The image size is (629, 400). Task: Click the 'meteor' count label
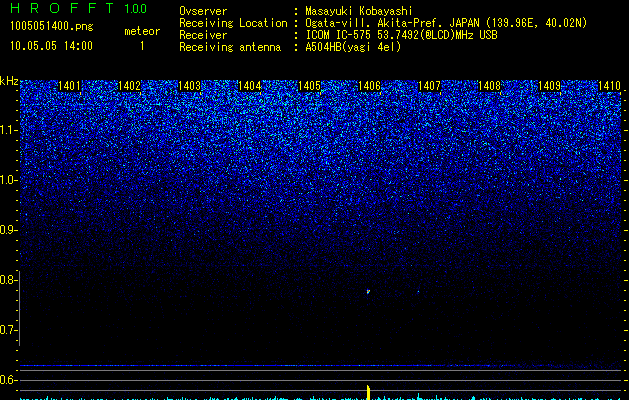(142, 31)
